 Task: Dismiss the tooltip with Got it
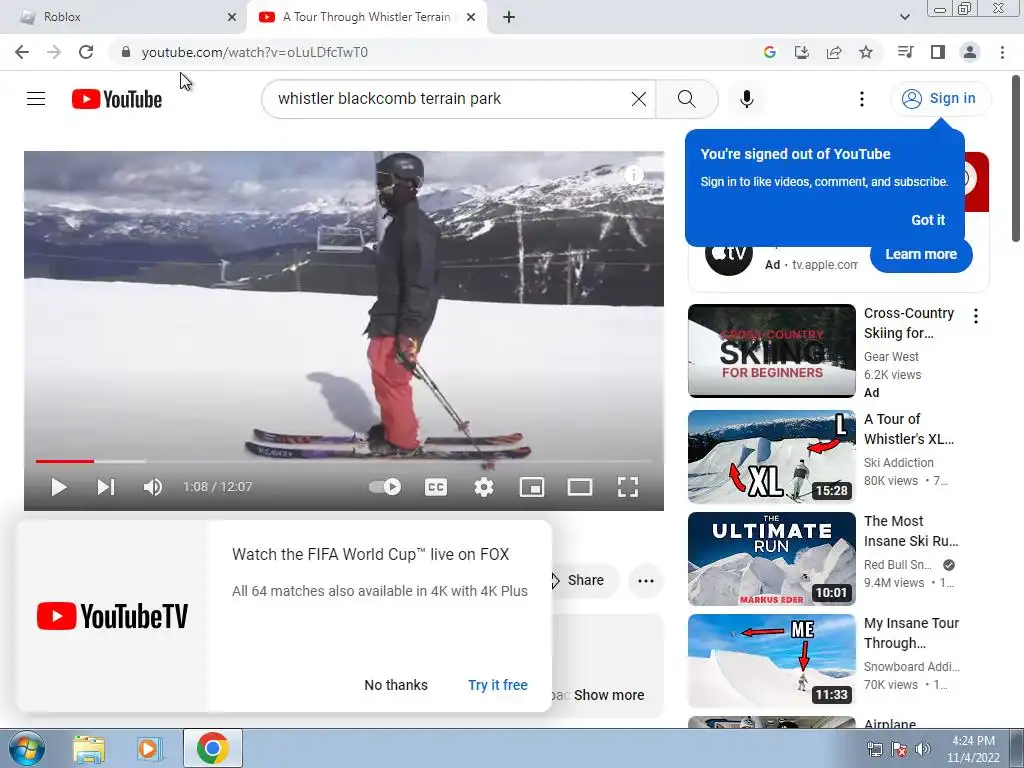[928, 220]
